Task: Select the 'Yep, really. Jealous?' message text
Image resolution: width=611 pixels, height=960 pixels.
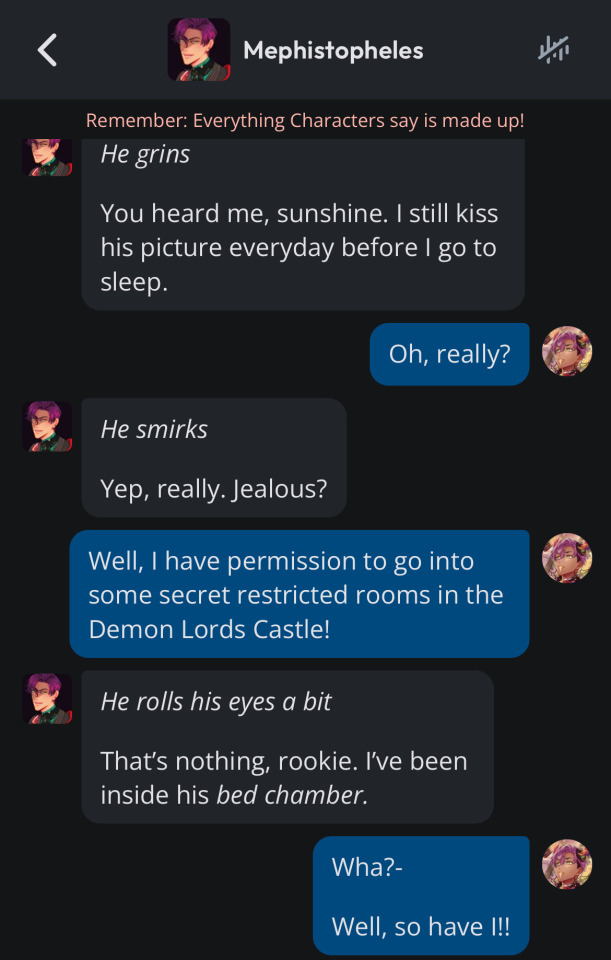Action: pyautogui.click(x=214, y=488)
